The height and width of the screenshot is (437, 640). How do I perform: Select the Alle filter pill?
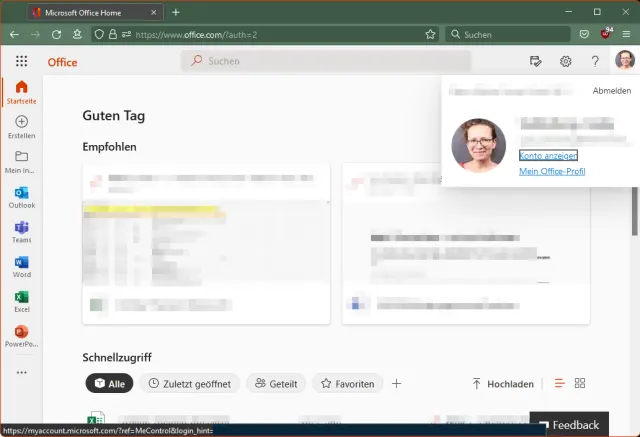[109, 384]
